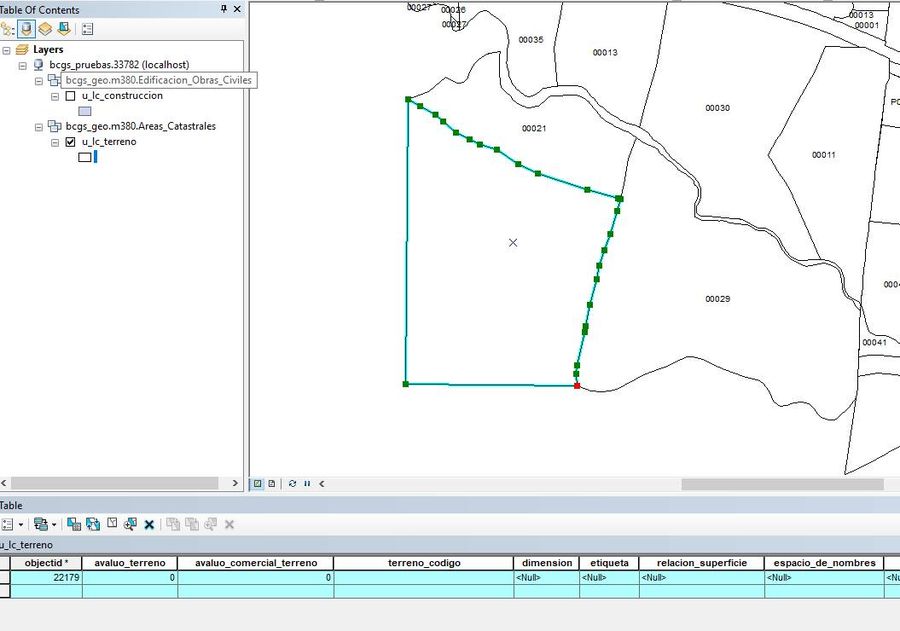Open Related Tables dropdown arrow
This screenshot has width=900, height=631.
54,524
